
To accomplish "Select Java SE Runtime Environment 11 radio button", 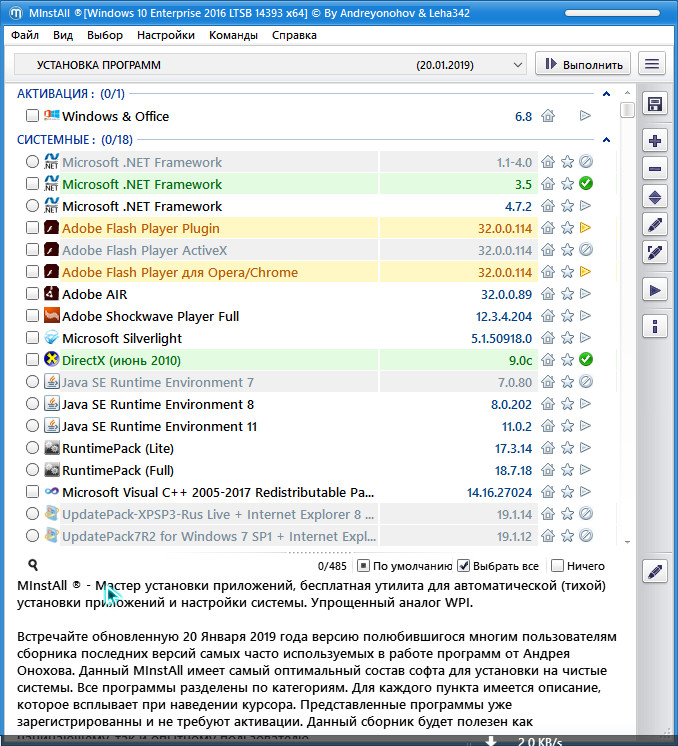I will [32, 426].
